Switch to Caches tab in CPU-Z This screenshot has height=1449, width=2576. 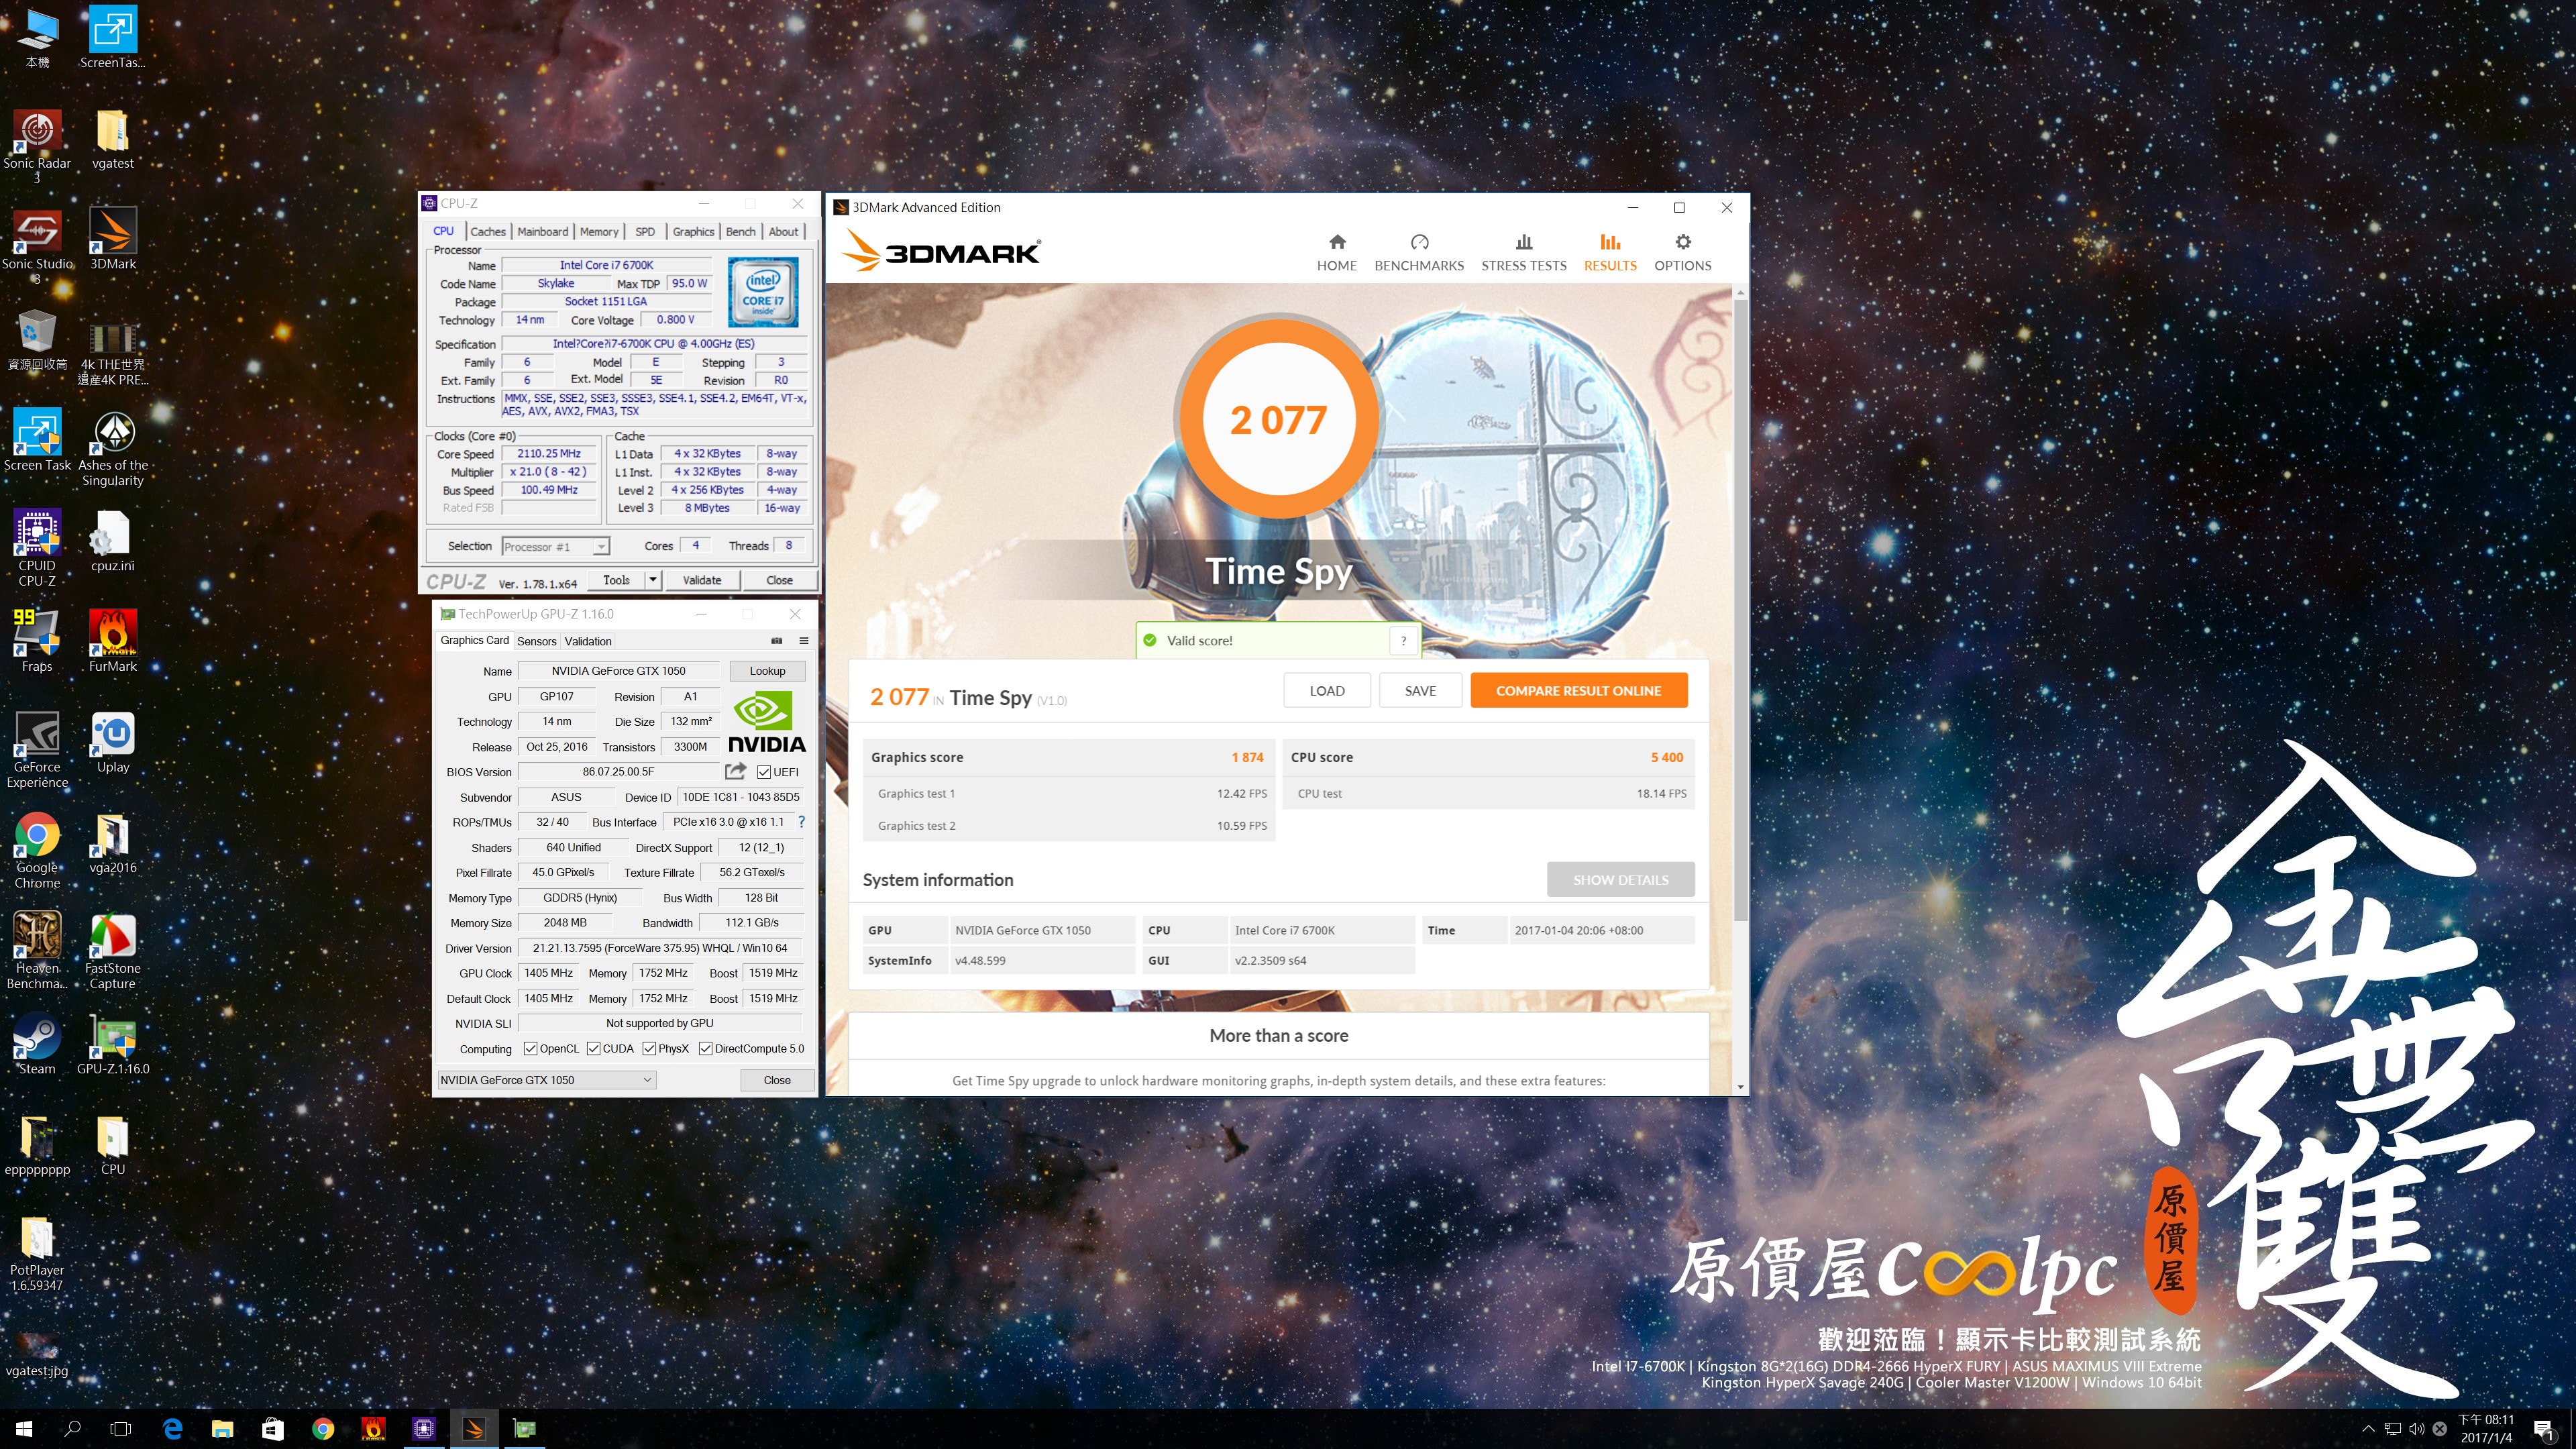pos(488,231)
